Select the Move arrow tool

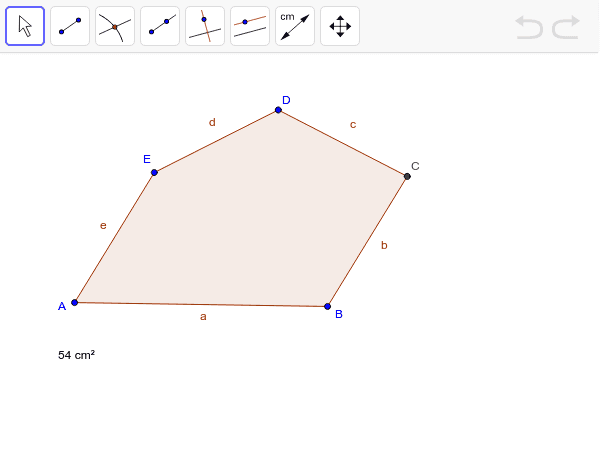tap(25, 26)
